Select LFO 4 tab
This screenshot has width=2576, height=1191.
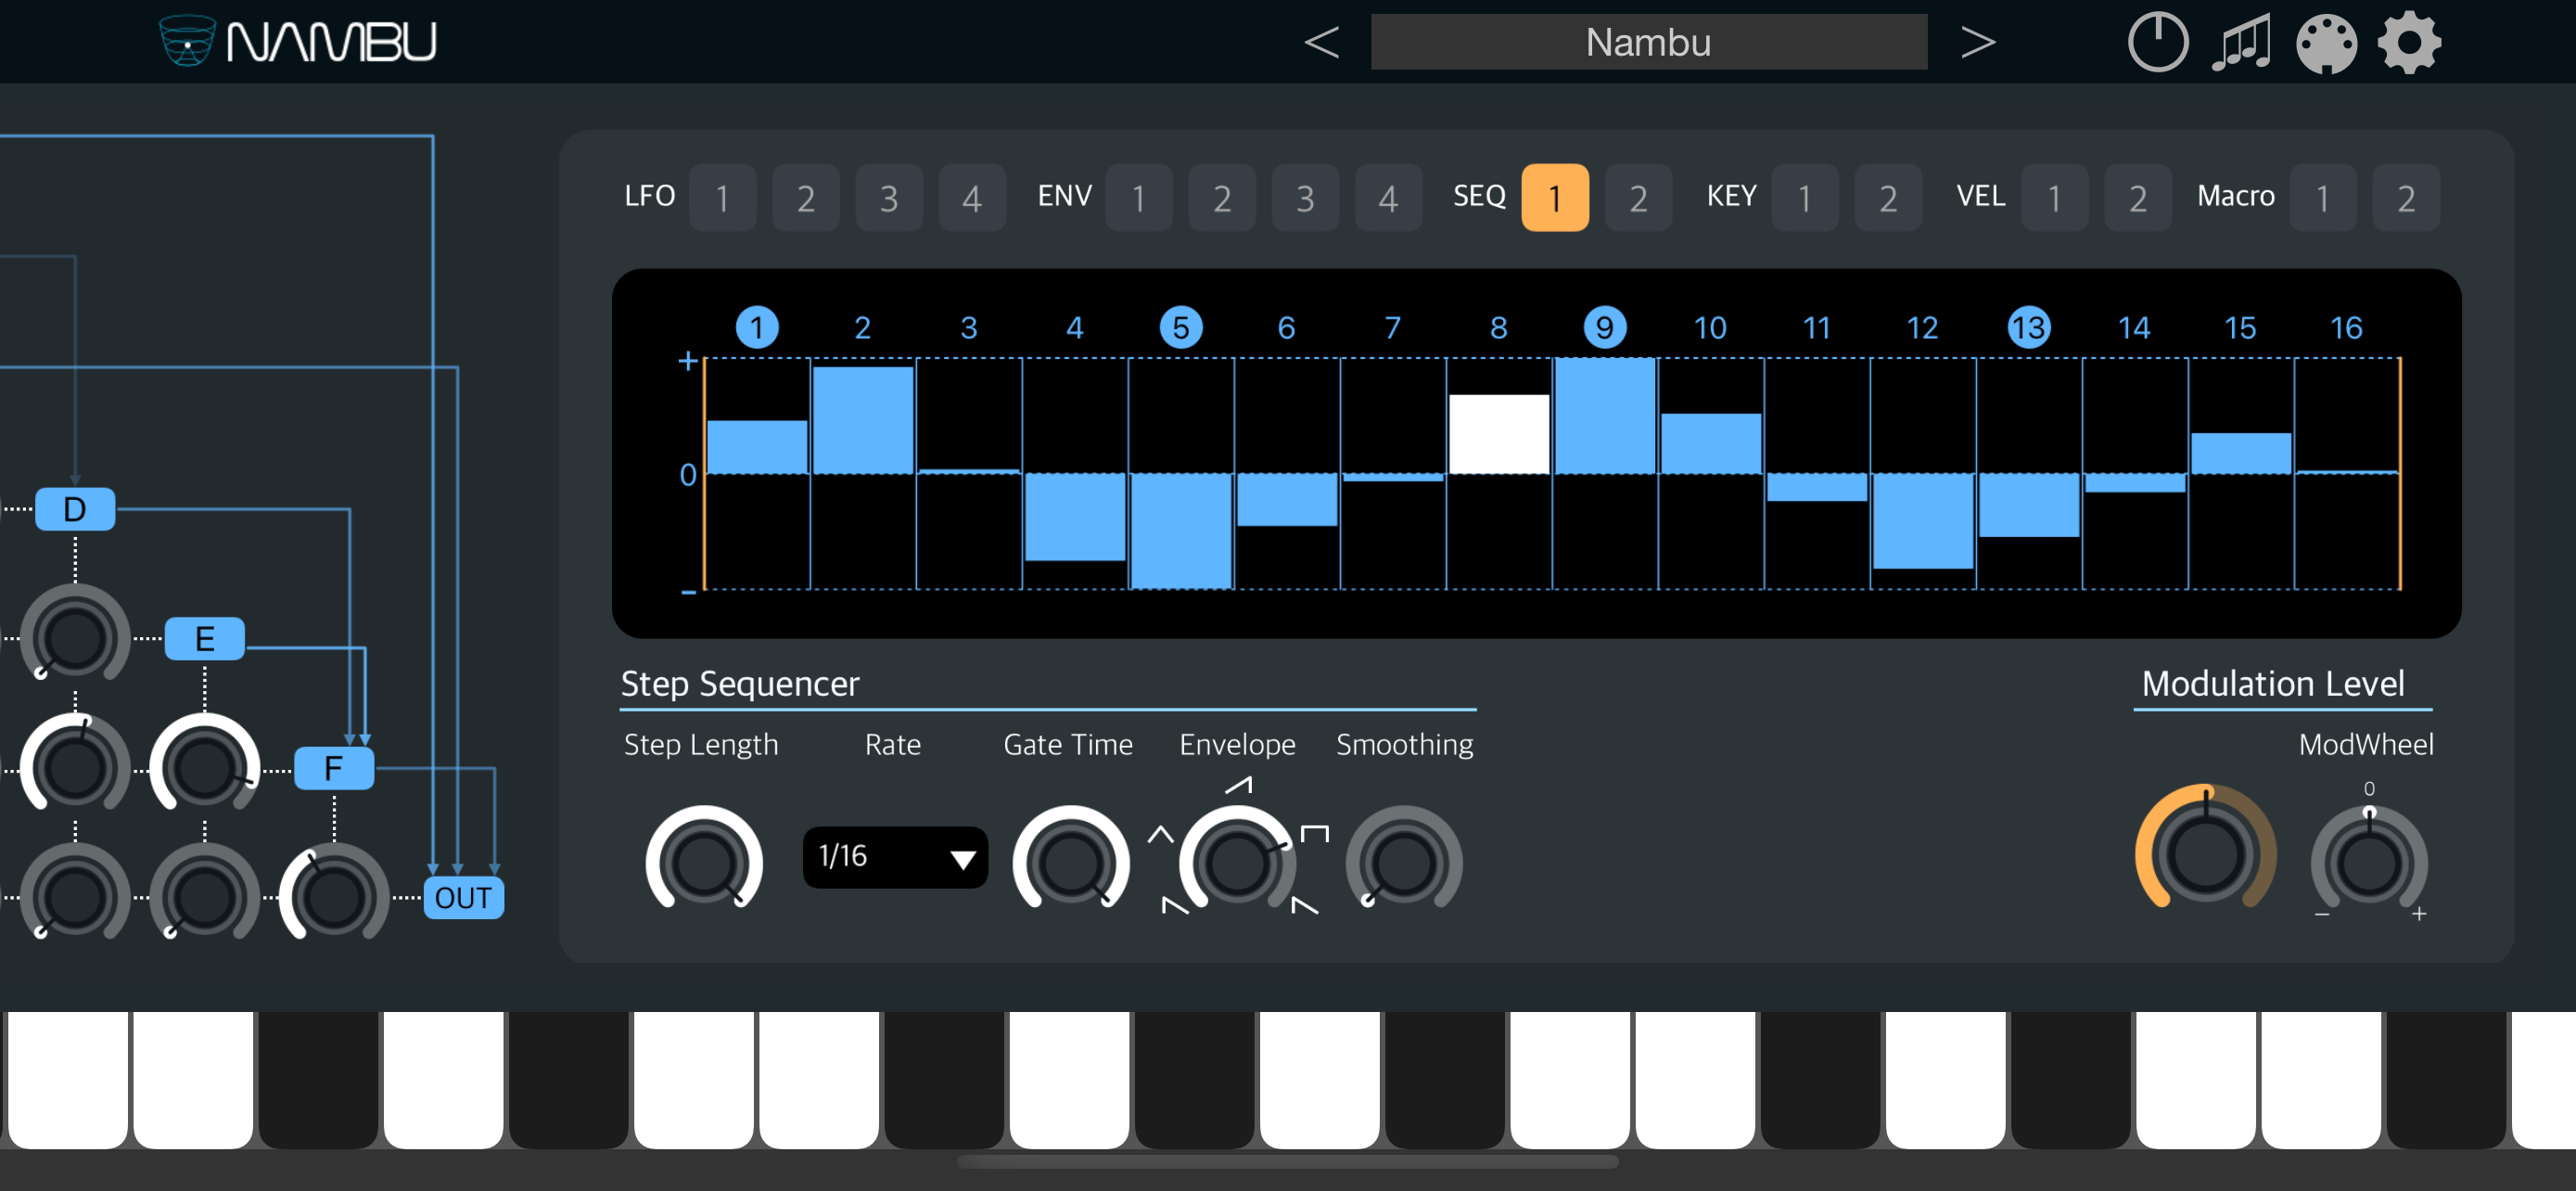point(971,198)
